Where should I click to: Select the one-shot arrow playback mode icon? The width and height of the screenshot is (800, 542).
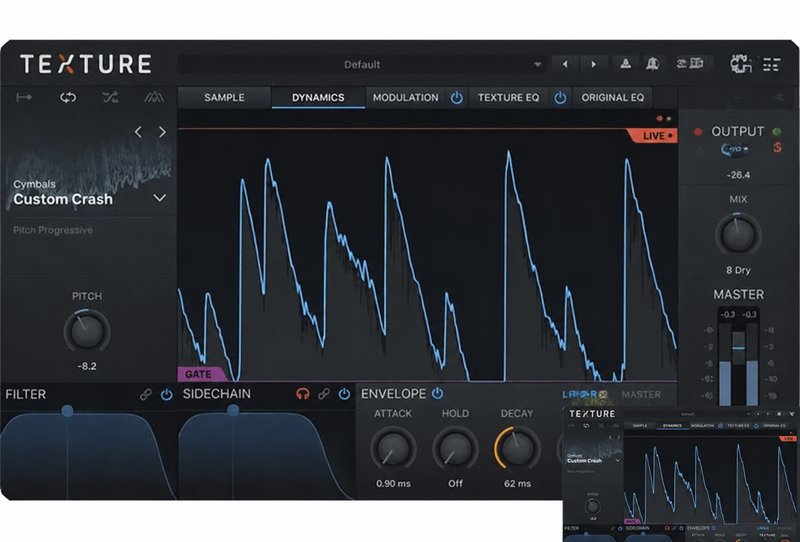point(24,97)
